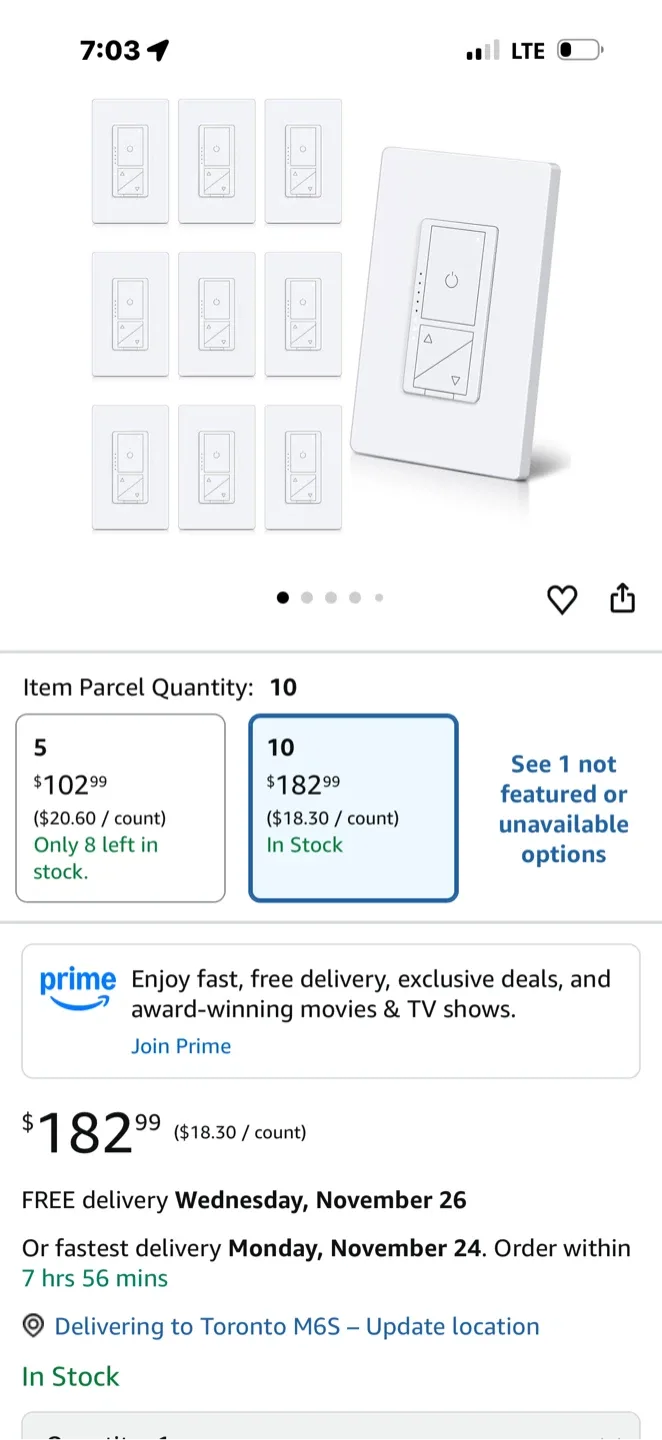Select the 10-pack purchase option
The image size is (662, 1440).
click(x=353, y=807)
